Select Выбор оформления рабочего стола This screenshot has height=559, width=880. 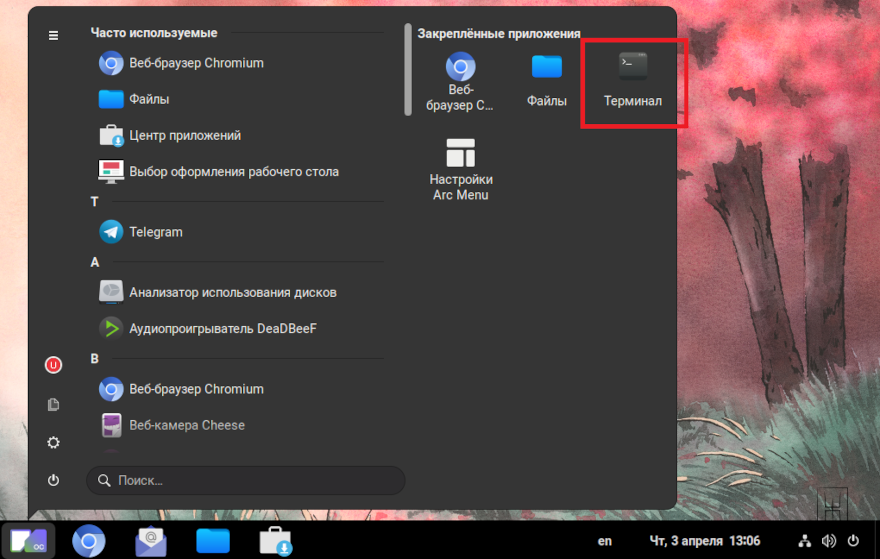tap(233, 171)
